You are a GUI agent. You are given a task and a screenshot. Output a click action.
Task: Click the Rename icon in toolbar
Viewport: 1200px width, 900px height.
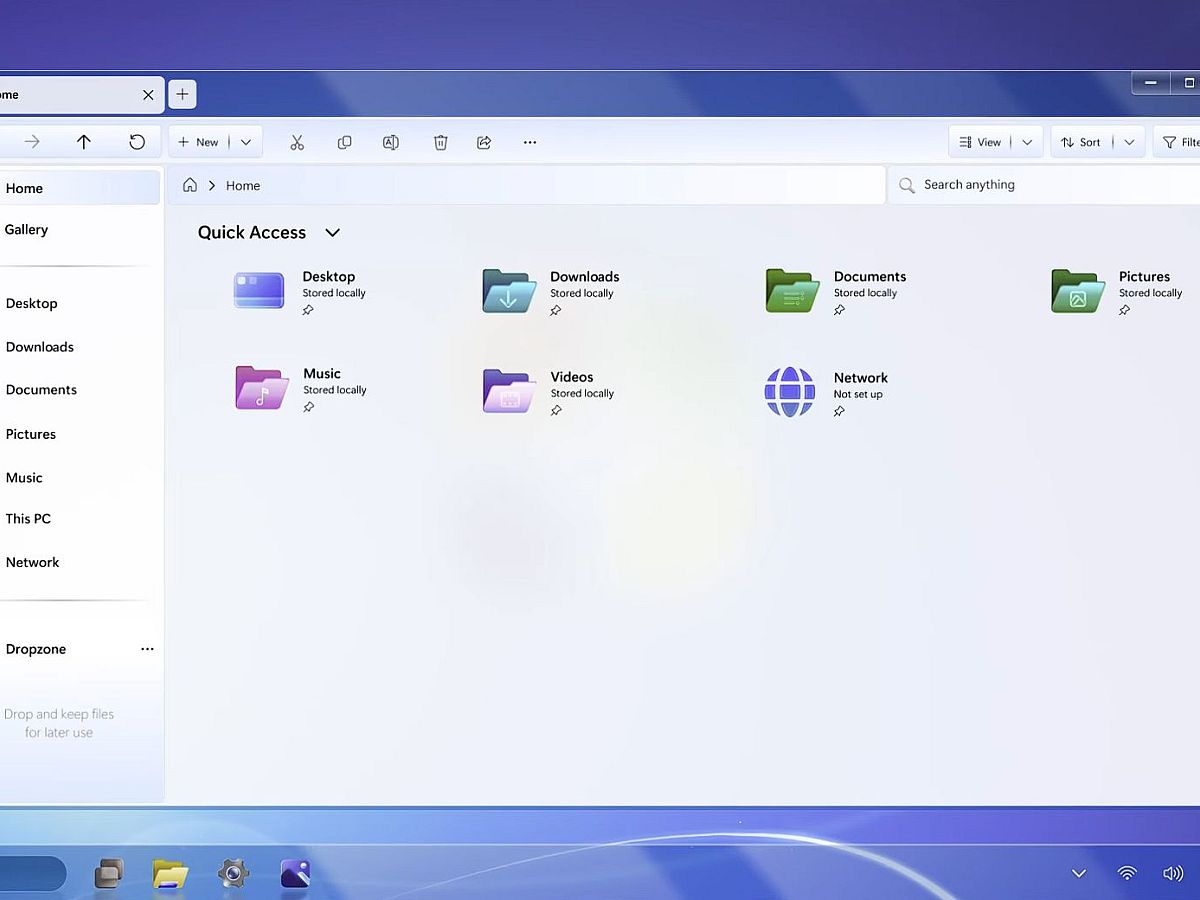[391, 143]
